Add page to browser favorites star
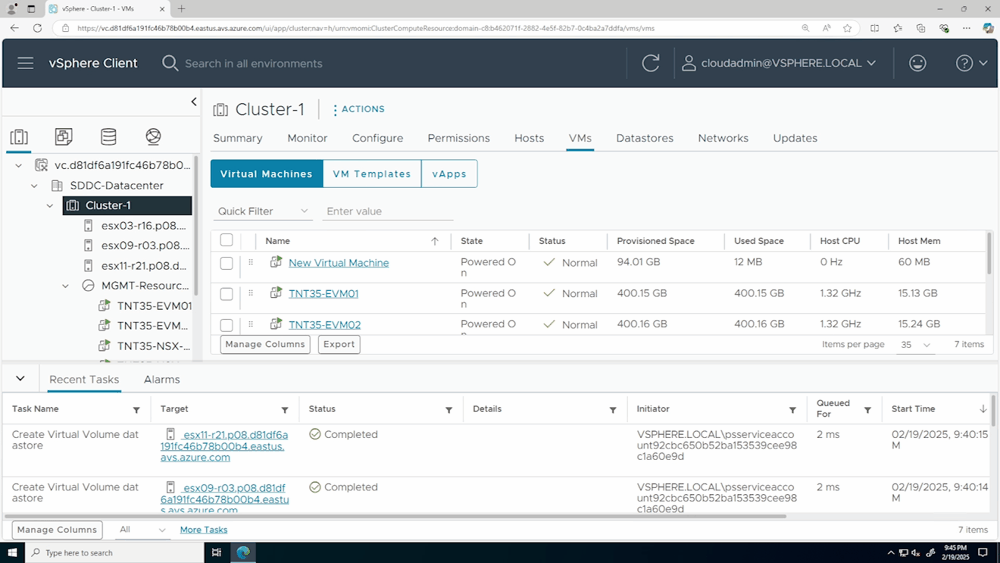The height and width of the screenshot is (563, 1000). 847,28
